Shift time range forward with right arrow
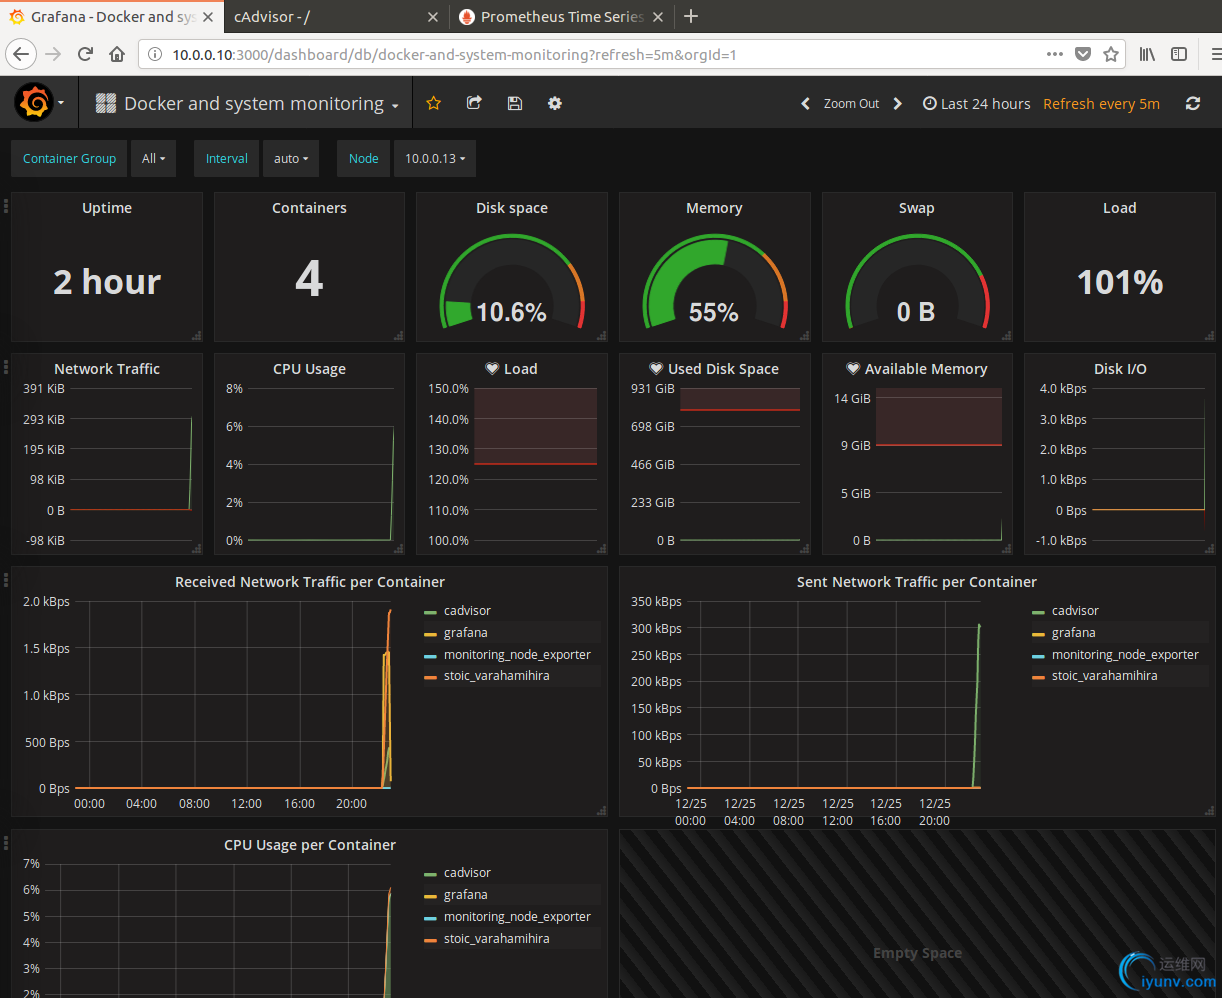Image resolution: width=1222 pixels, height=998 pixels. coord(898,103)
